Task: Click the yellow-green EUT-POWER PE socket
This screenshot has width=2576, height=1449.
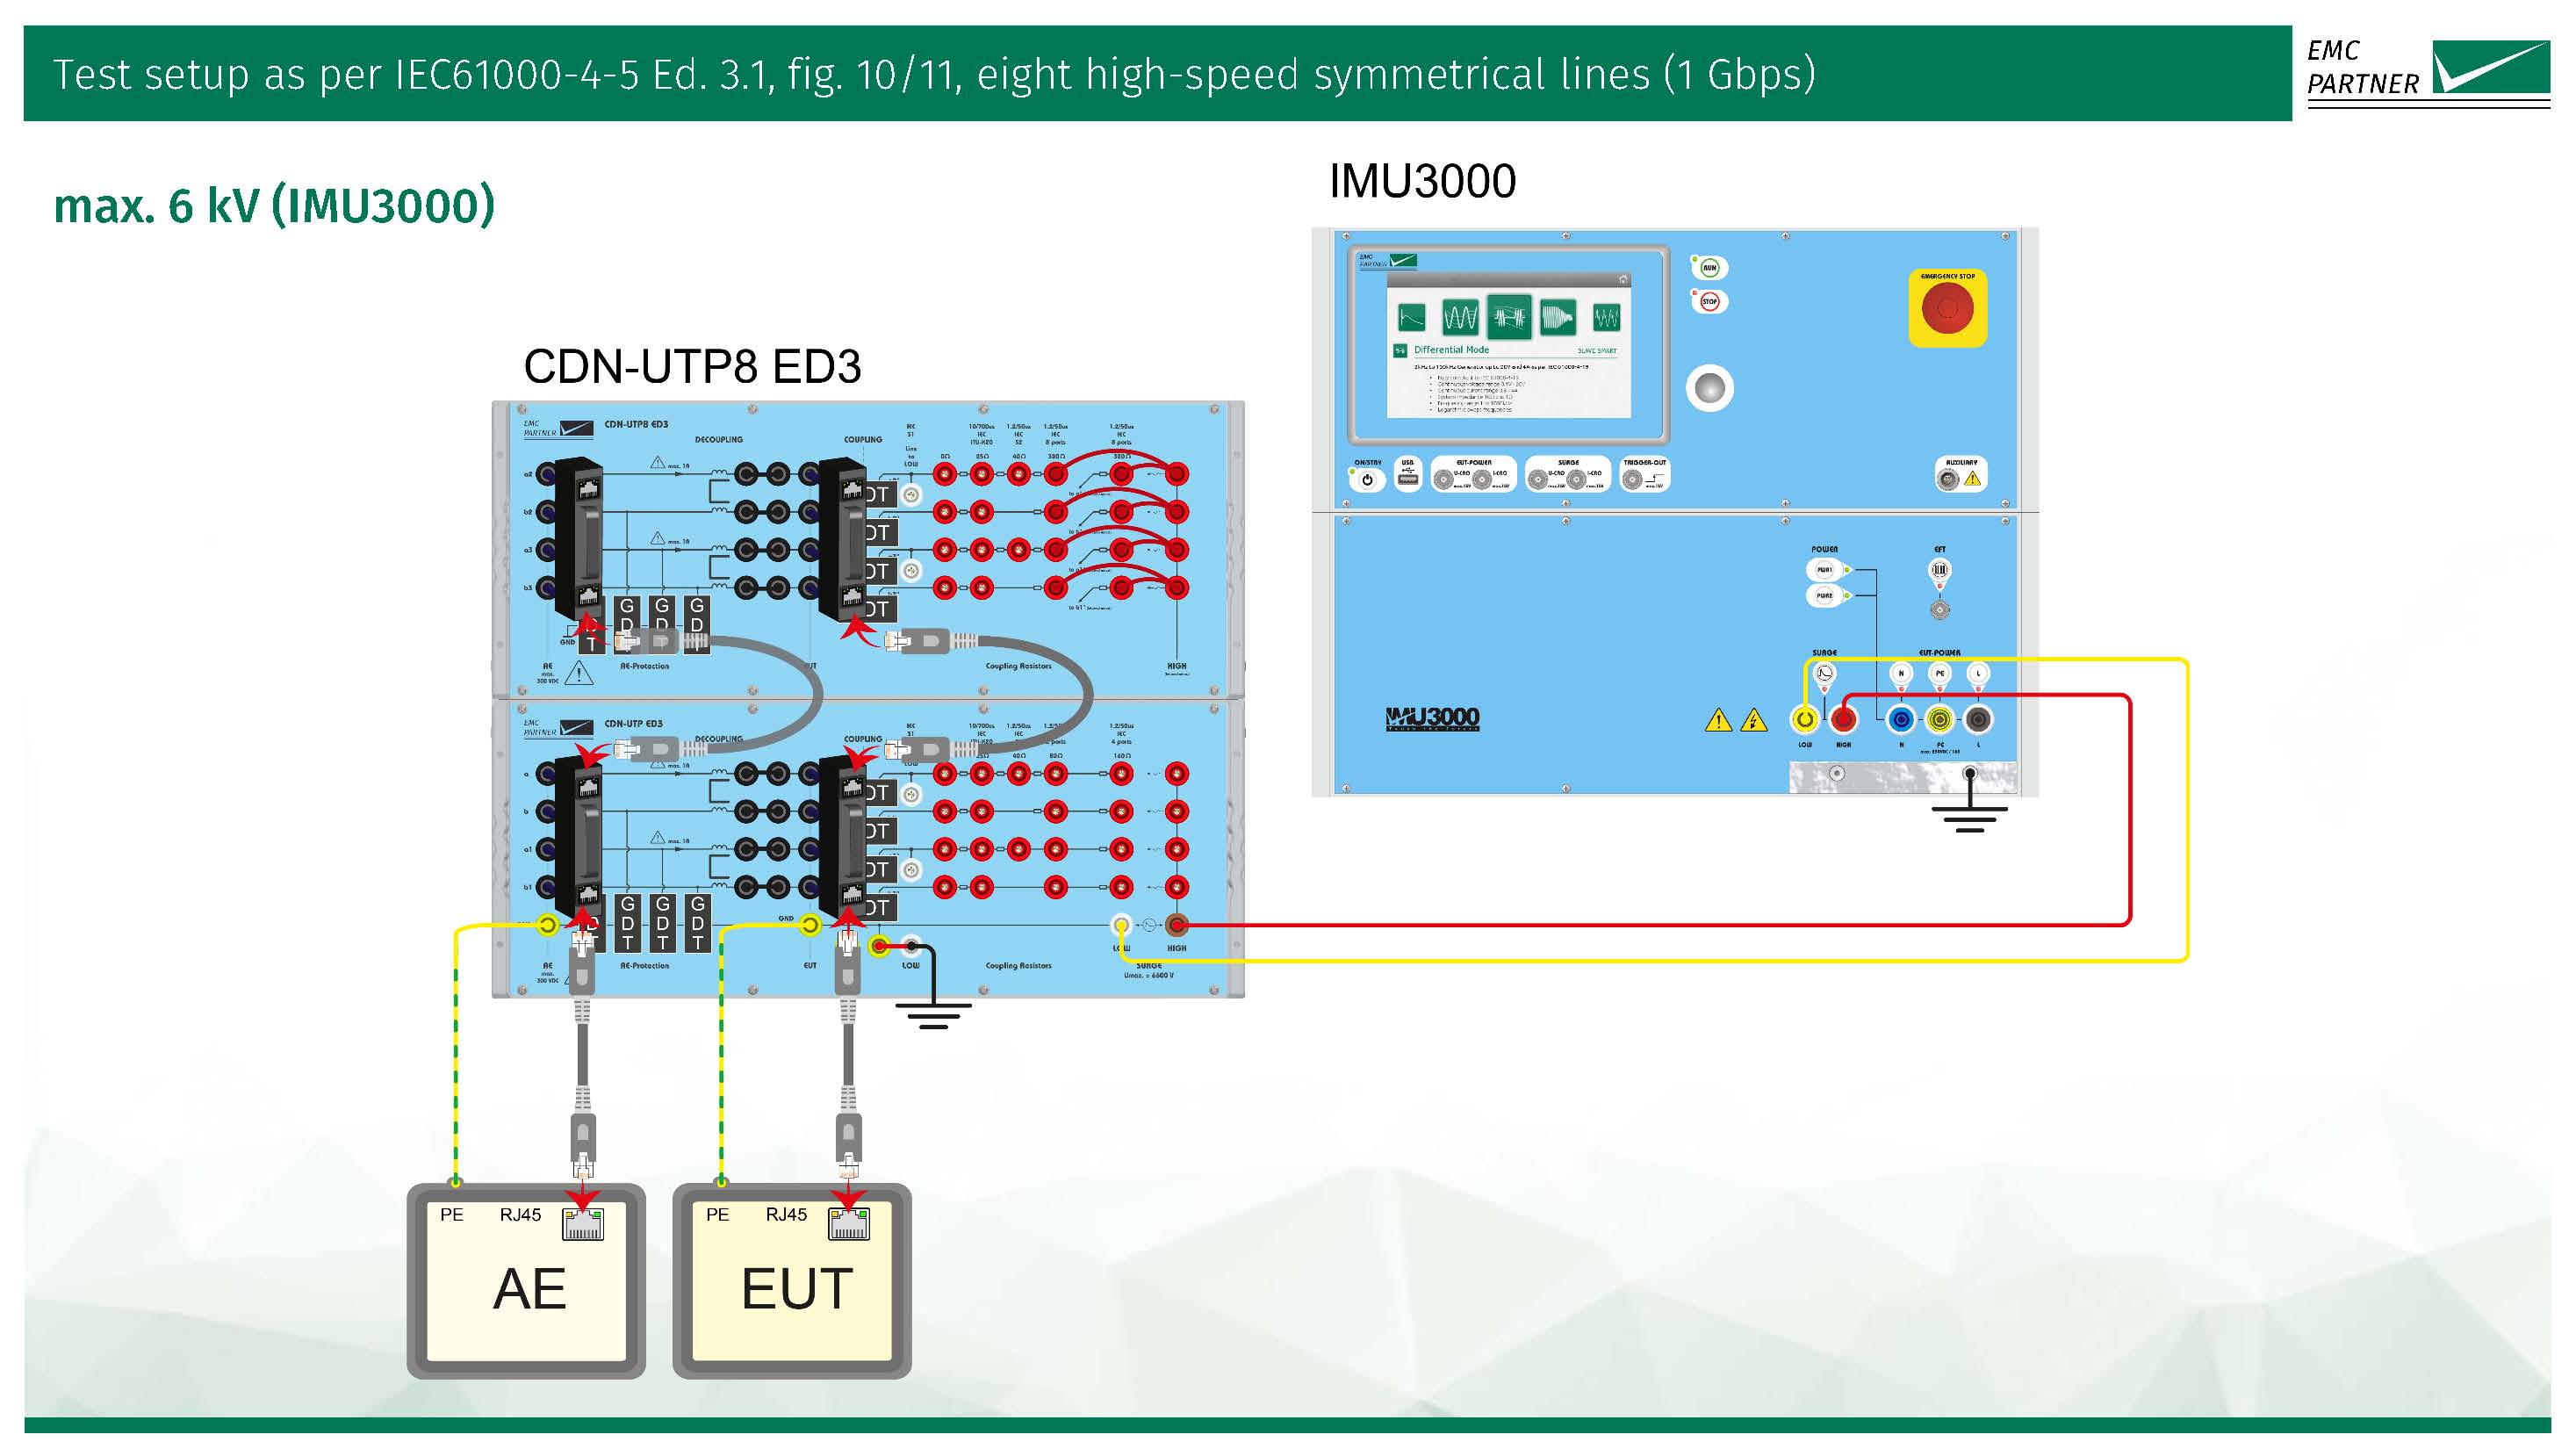Action: tap(1940, 719)
